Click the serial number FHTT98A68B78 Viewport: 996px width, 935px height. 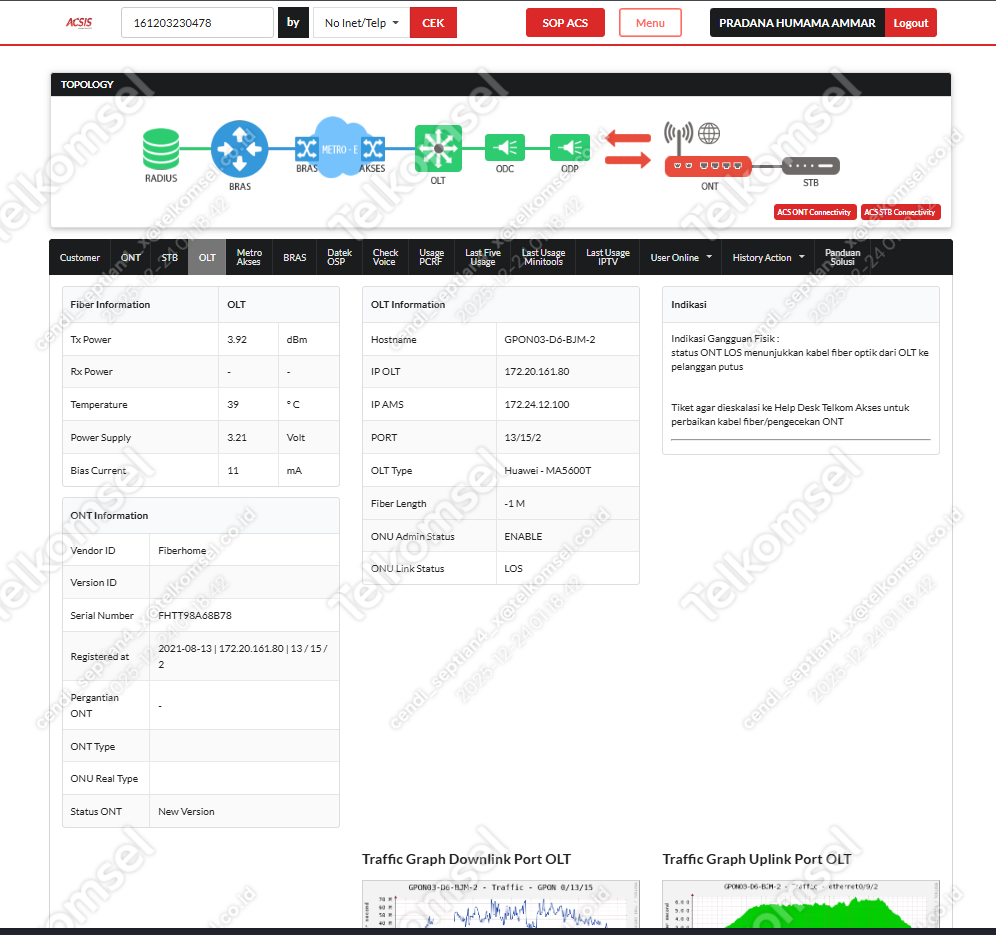point(195,615)
